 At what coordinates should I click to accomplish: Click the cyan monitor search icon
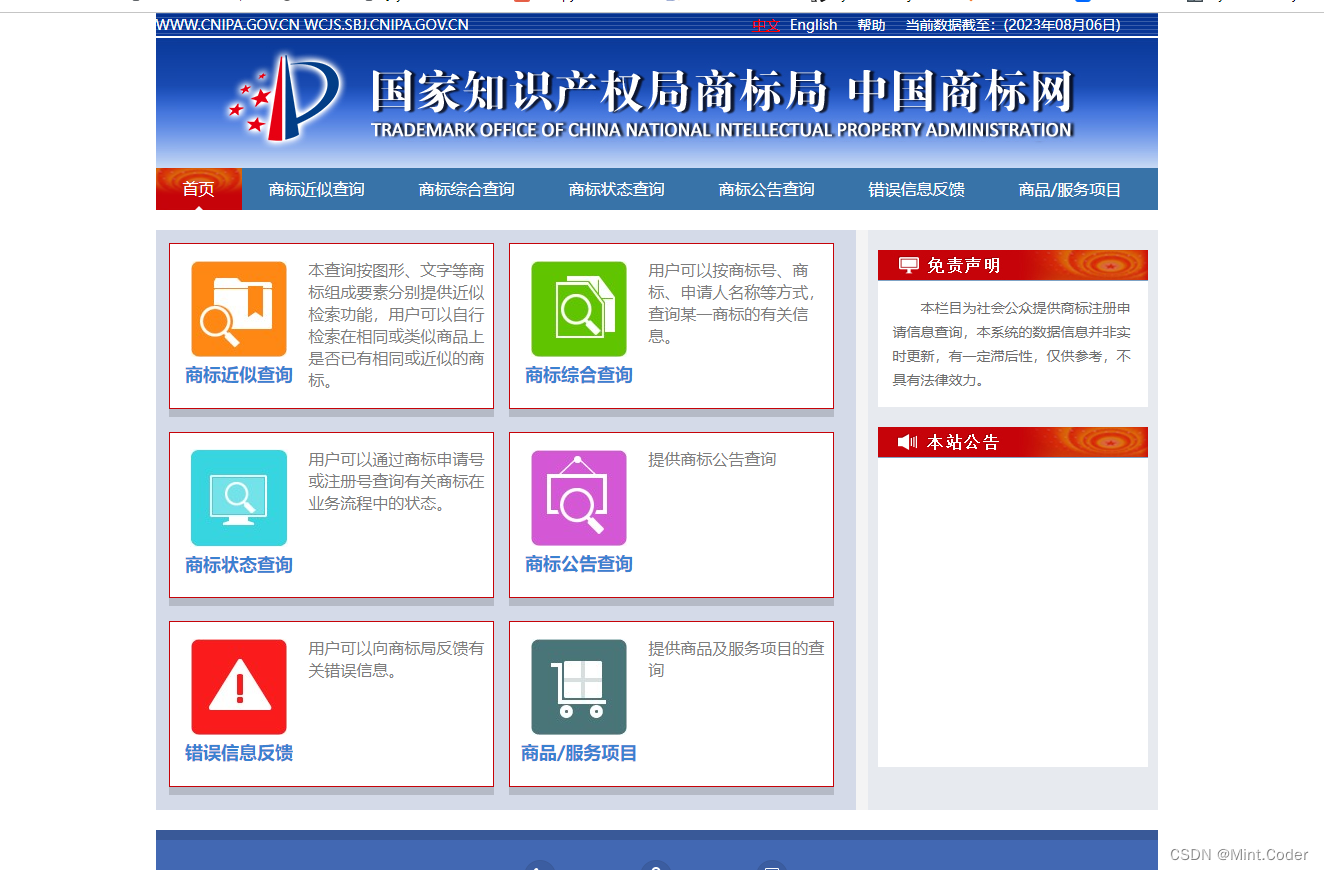pos(239,498)
